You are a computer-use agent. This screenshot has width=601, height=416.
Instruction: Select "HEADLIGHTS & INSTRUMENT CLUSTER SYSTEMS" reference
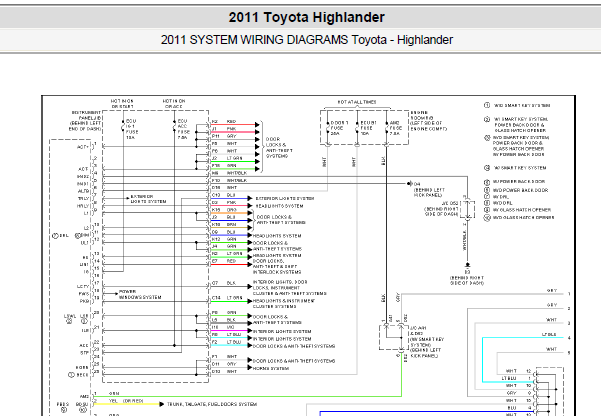coord(284,304)
